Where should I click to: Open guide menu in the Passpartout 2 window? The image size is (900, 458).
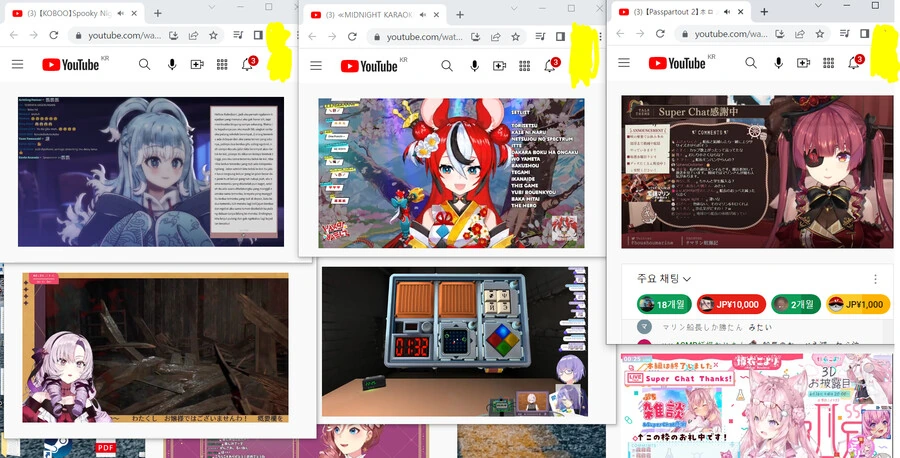[624, 63]
